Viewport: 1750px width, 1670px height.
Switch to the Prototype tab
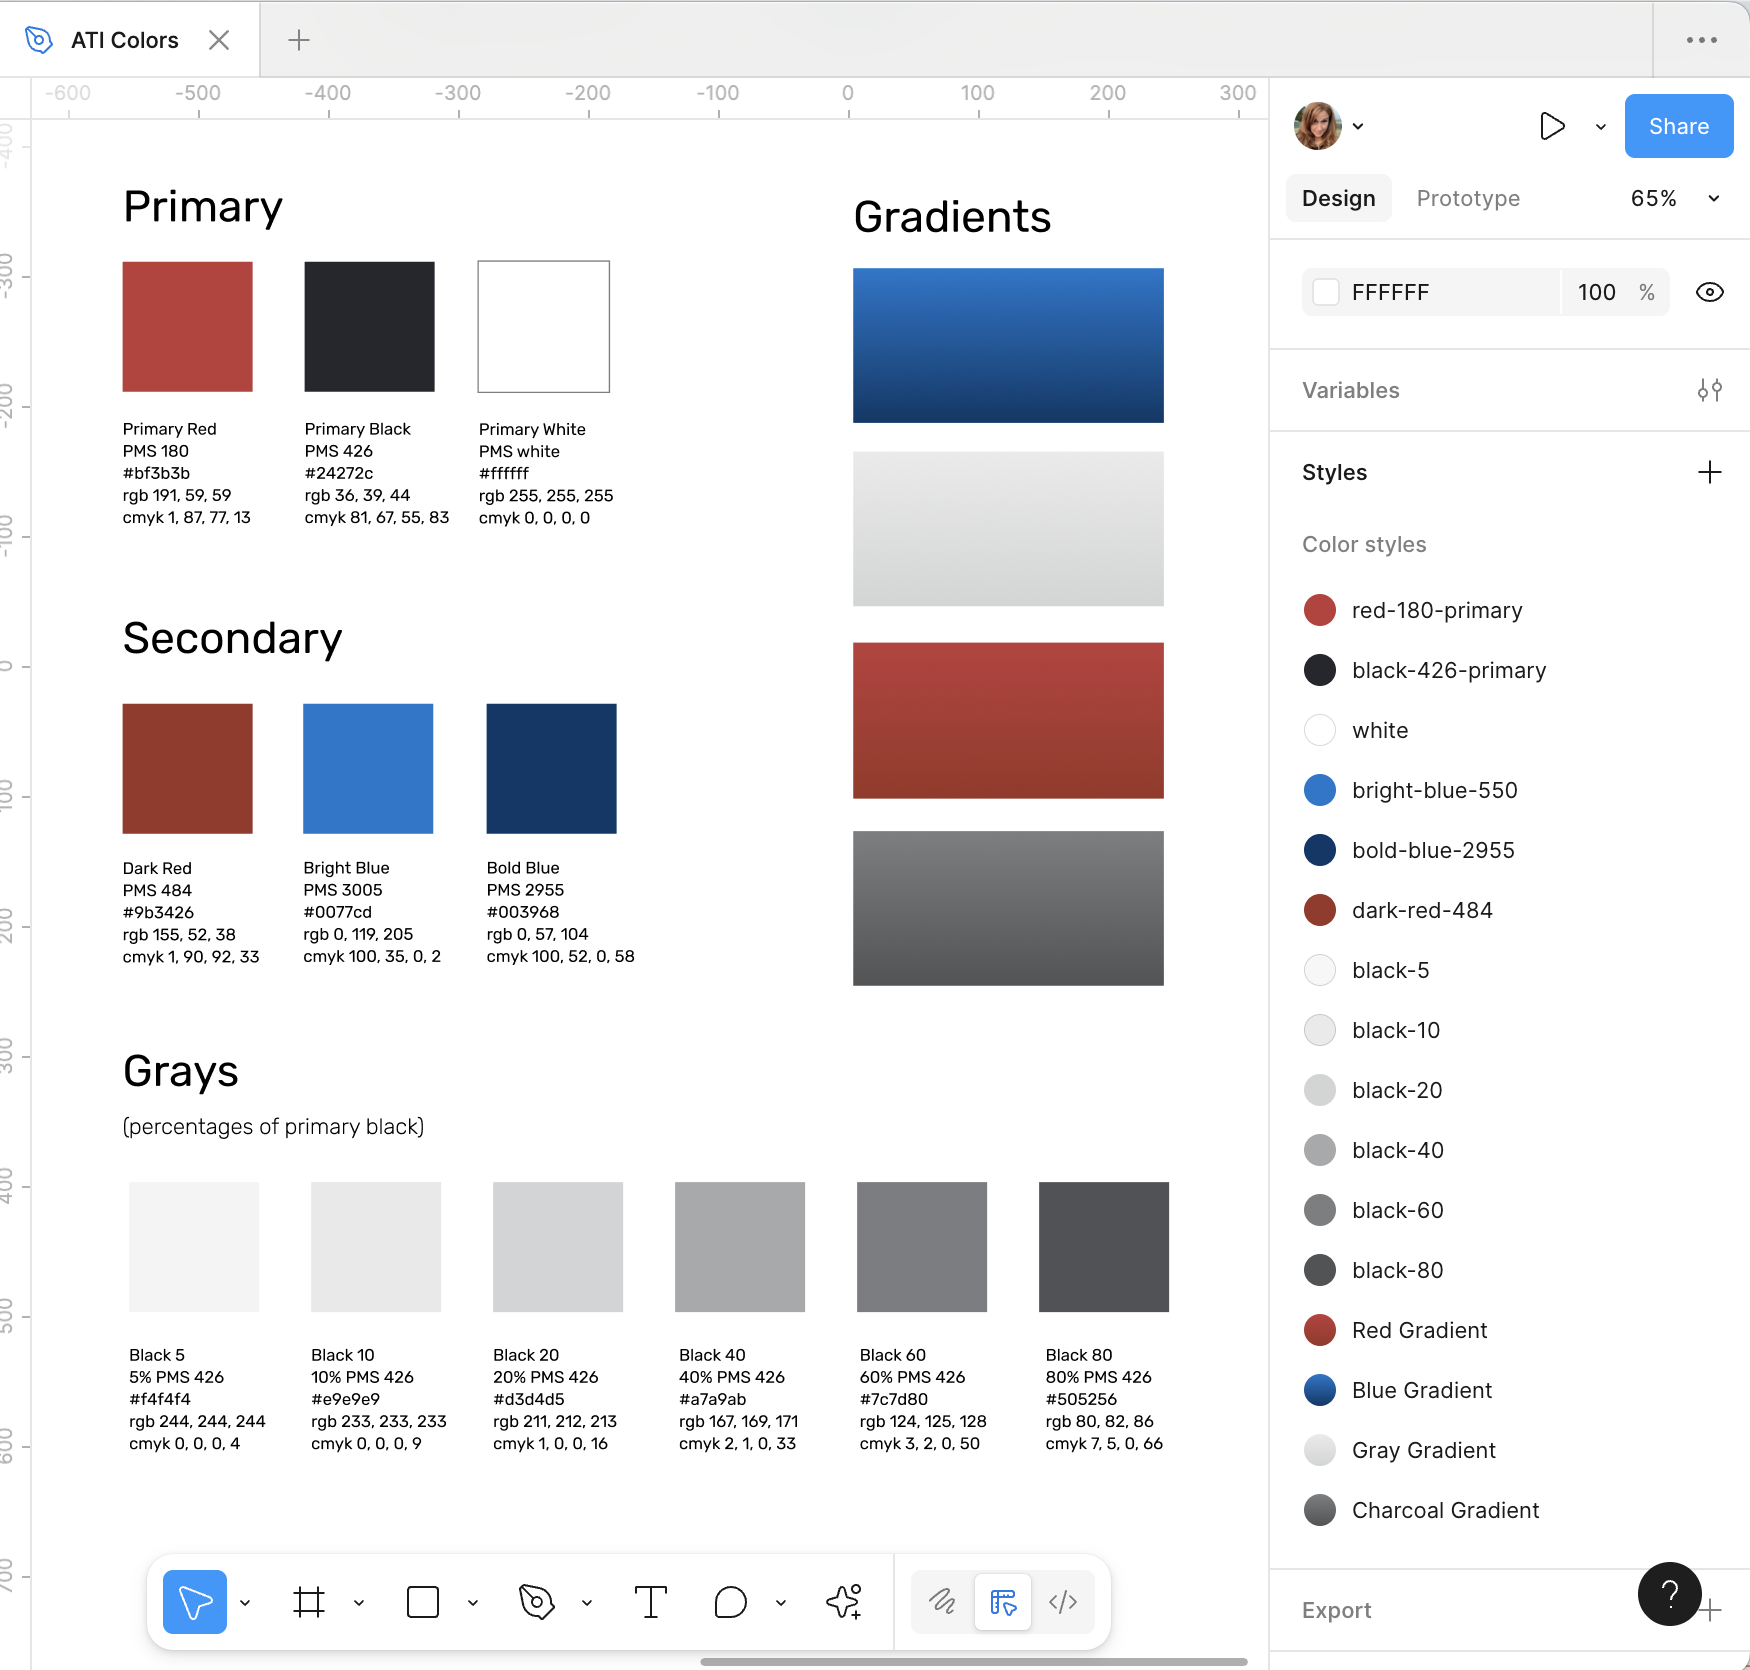[x=1468, y=198]
